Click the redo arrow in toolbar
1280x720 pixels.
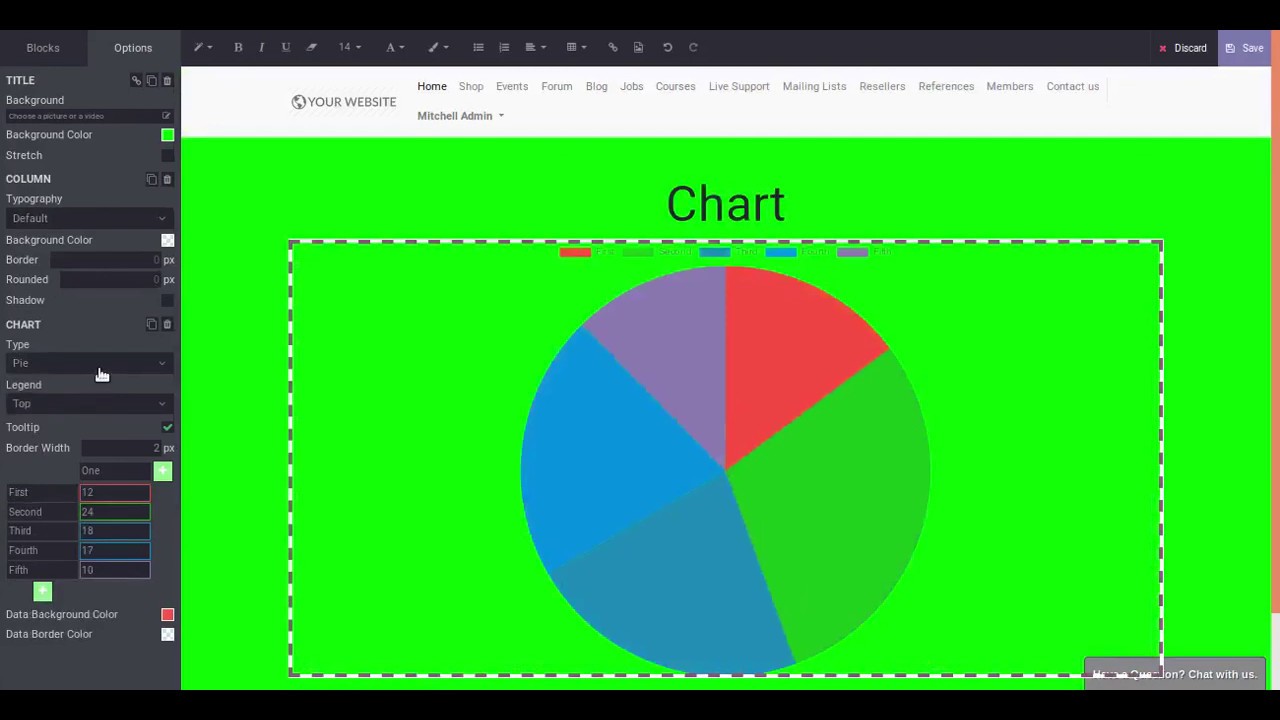click(x=693, y=47)
